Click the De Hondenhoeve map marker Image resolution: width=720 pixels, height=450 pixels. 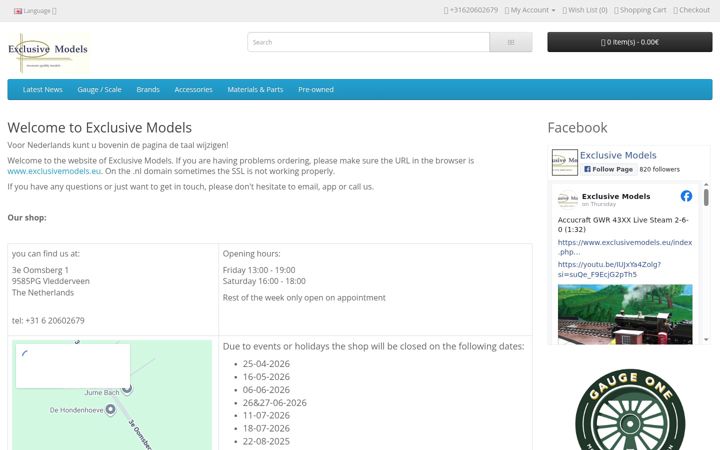pos(110,409)
